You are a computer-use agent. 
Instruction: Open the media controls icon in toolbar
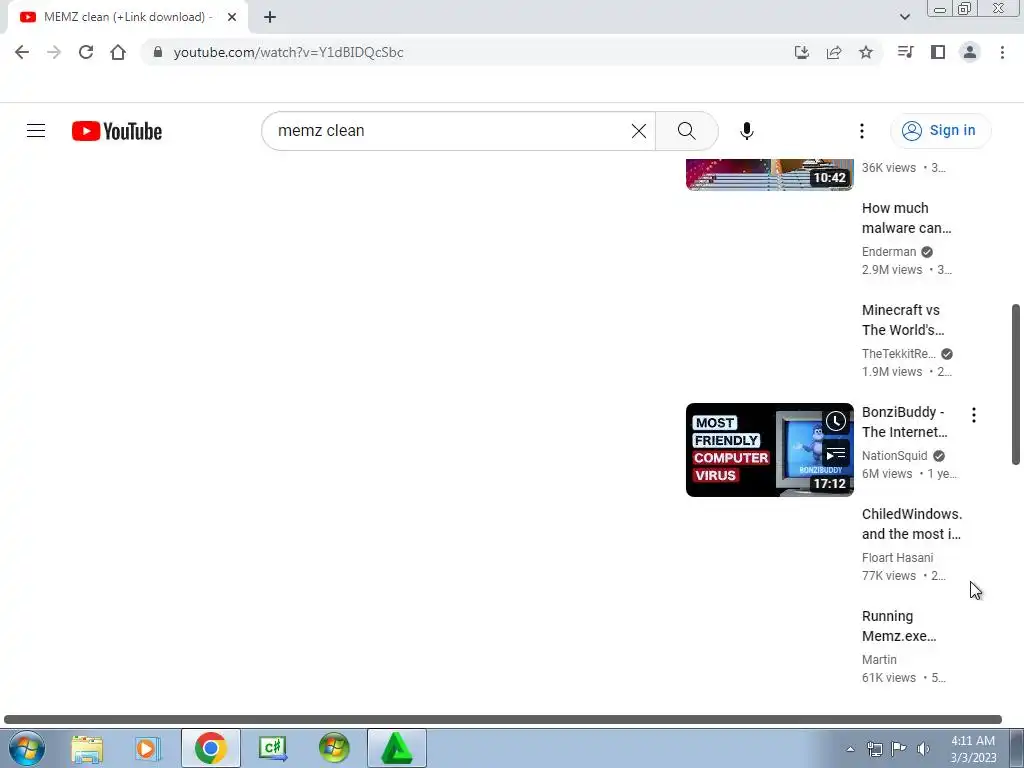tap(905, 52)
